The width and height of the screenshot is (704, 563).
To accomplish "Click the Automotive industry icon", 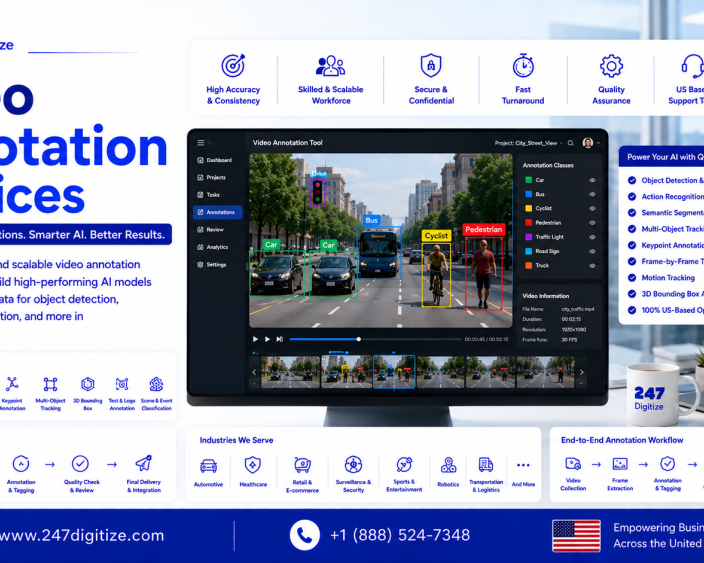I will point(208,466).
